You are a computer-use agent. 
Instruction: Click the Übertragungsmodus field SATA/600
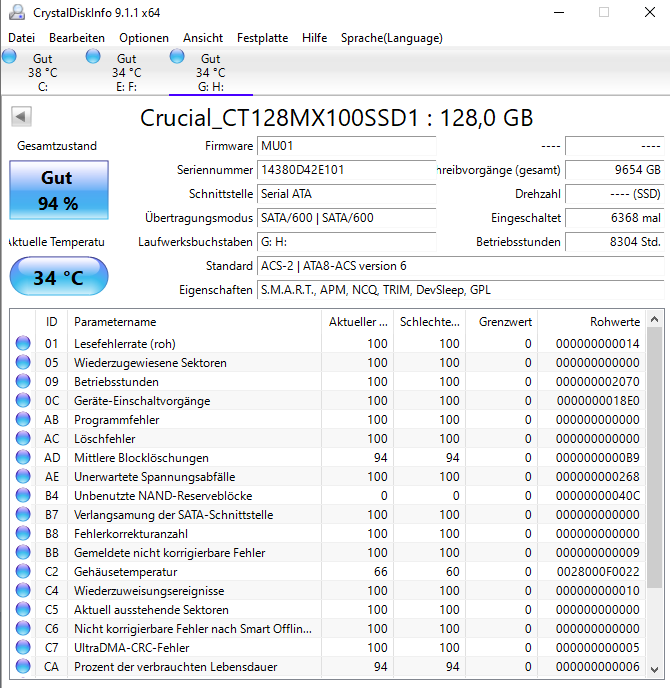347,219
